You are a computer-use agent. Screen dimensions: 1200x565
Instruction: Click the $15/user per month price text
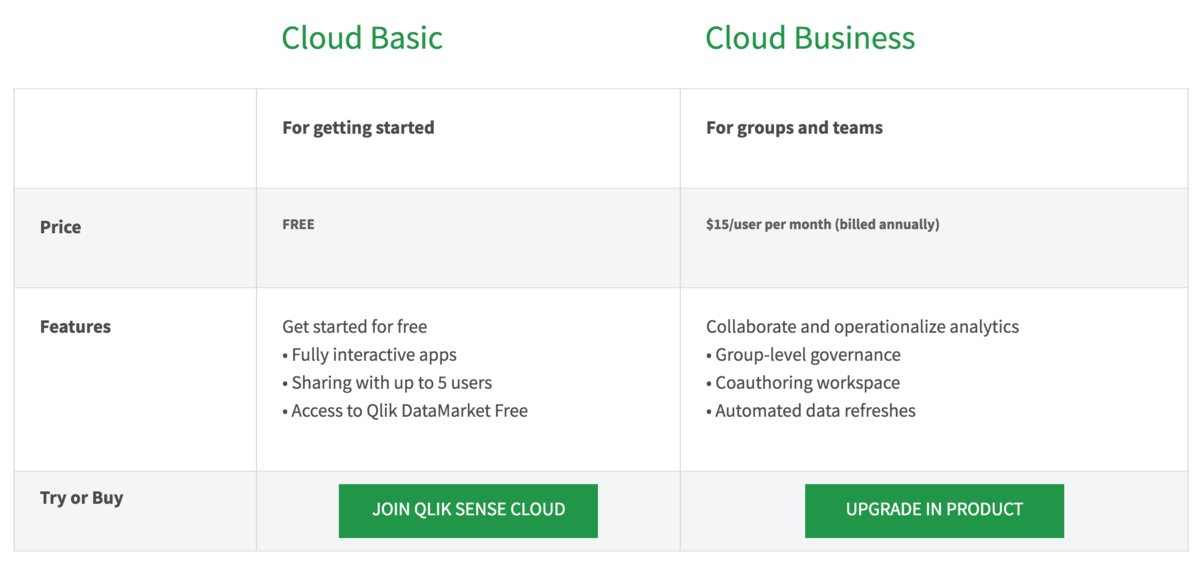click(822, 225)
